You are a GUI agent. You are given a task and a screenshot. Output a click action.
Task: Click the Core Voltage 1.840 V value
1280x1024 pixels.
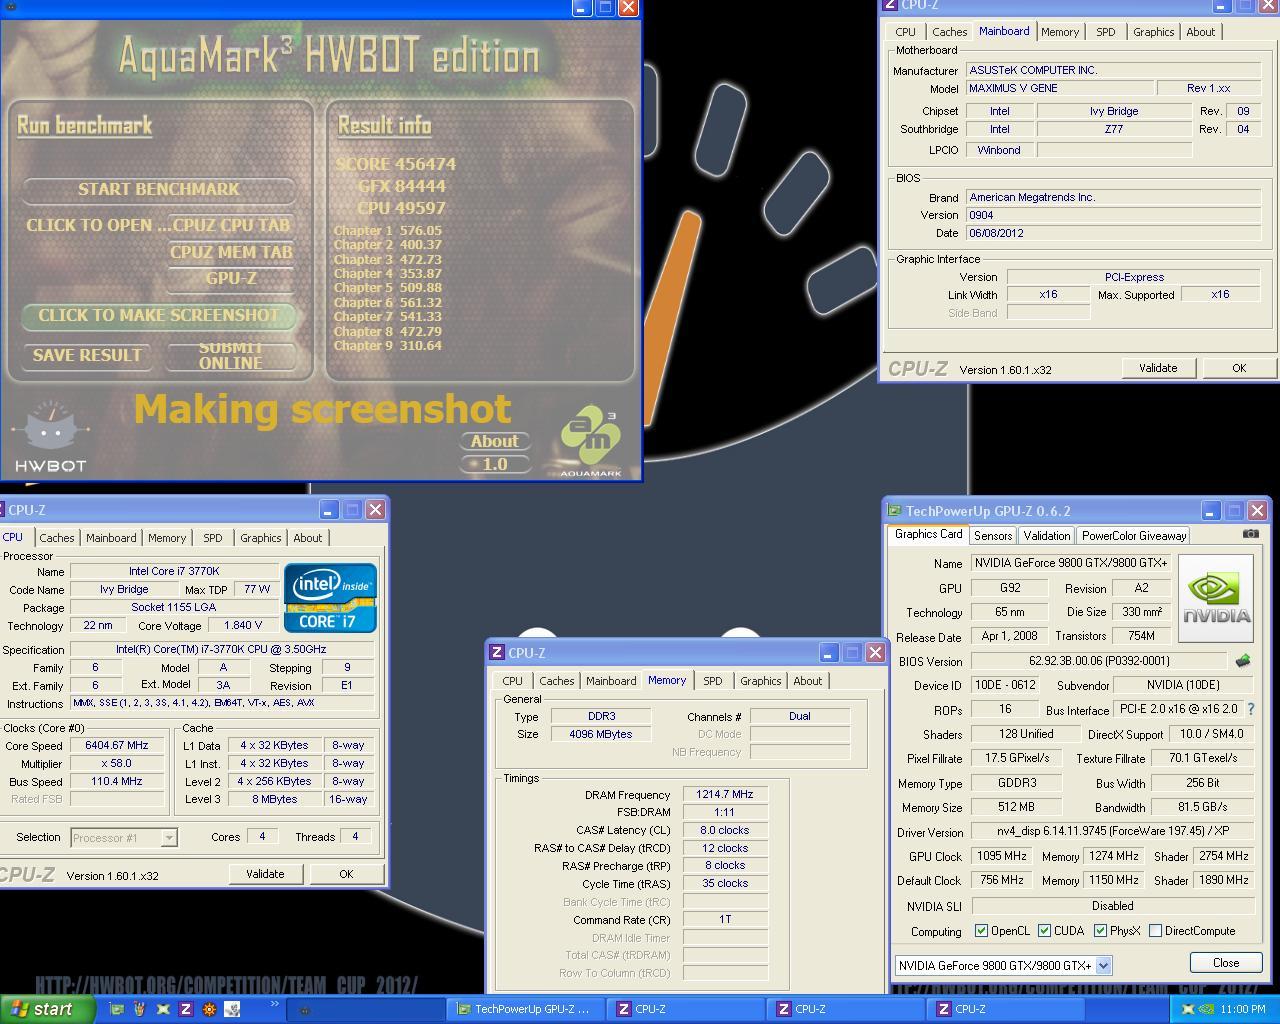pos(243,625)
